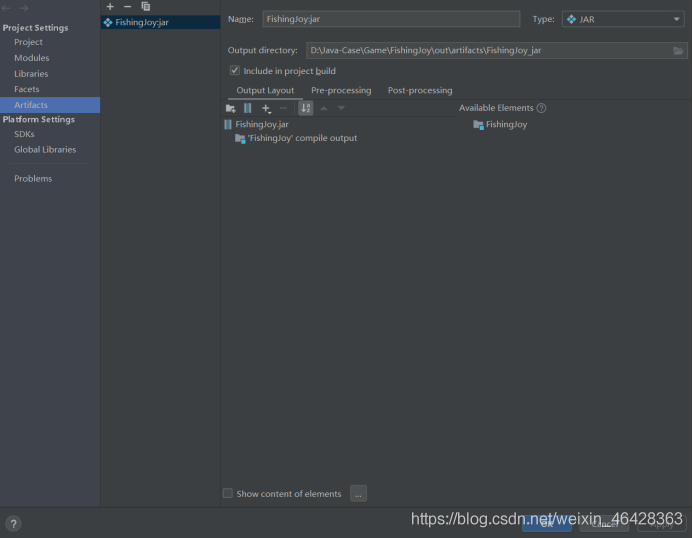Click the help question mark button

pyautogui.click(x=14, y=524)
